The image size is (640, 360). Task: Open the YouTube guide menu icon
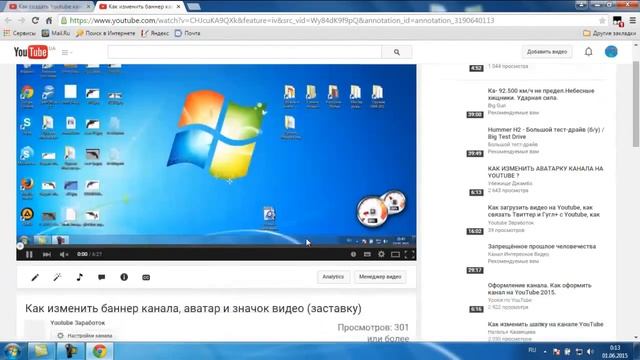click(x=67, y=52)
